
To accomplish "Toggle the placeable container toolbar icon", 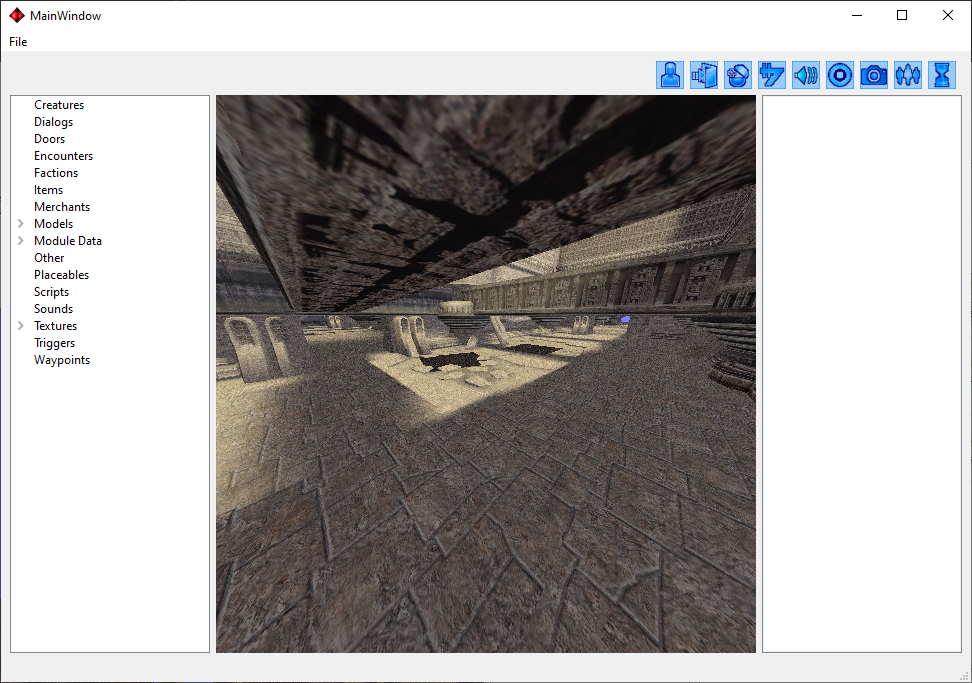I will [x=738, y=75].
